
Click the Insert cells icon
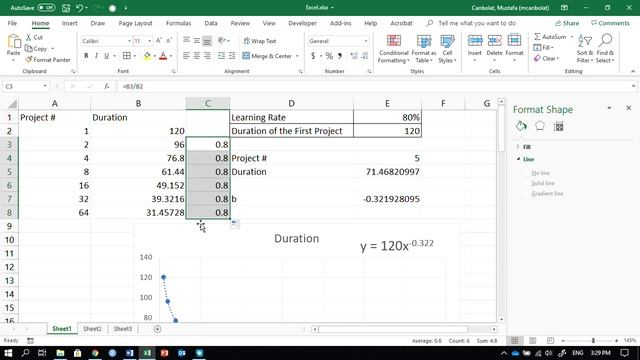tap(475, 40)
